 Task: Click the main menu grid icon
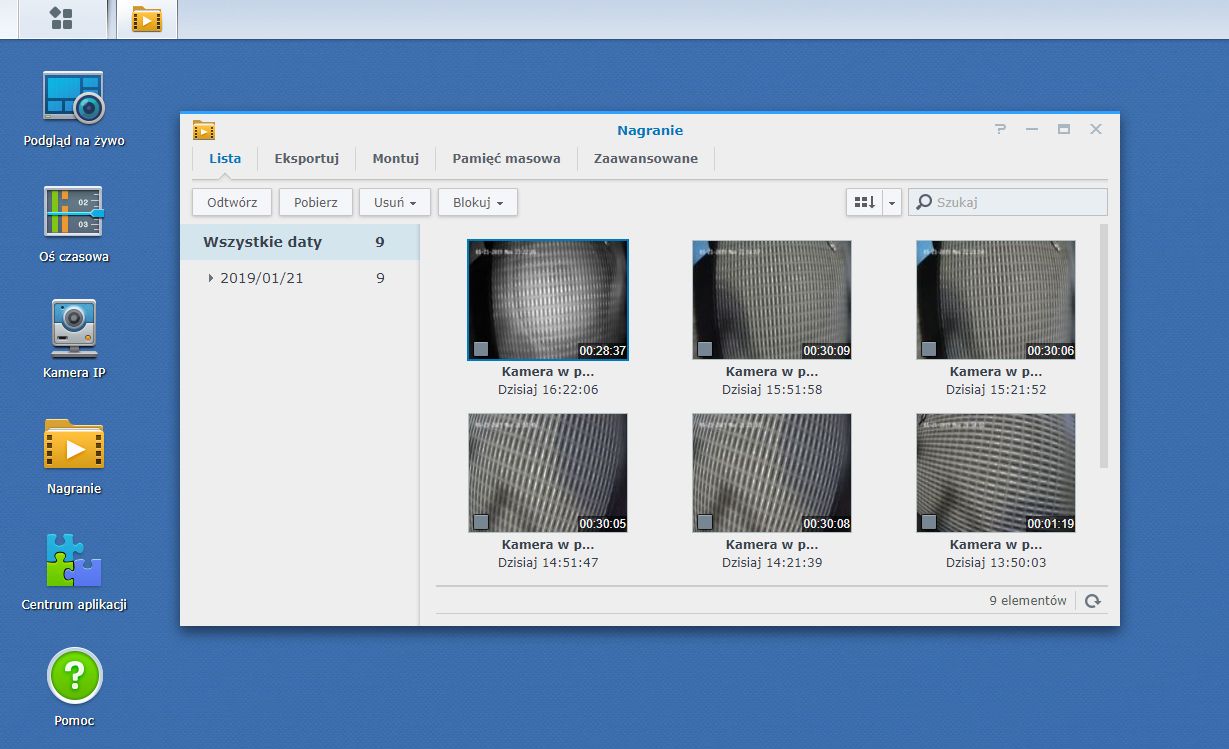click(x=61, y=18)
